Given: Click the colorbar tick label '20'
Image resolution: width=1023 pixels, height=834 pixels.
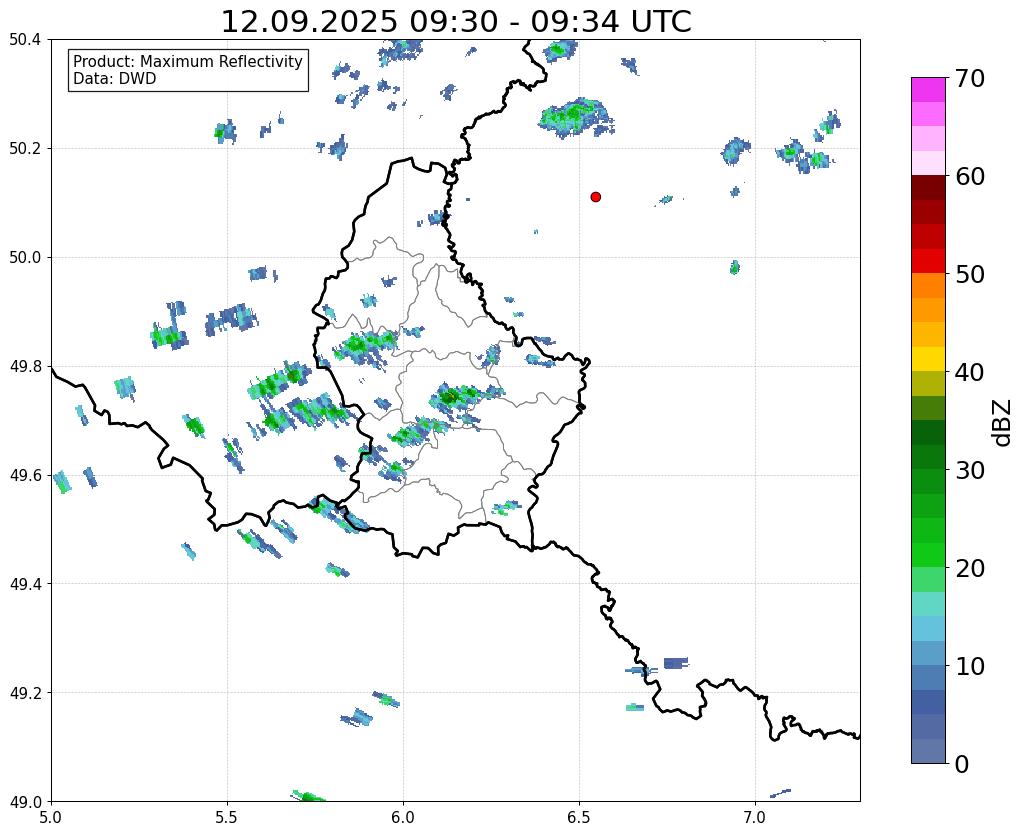Looking at the screenshot, I should 970,568.
